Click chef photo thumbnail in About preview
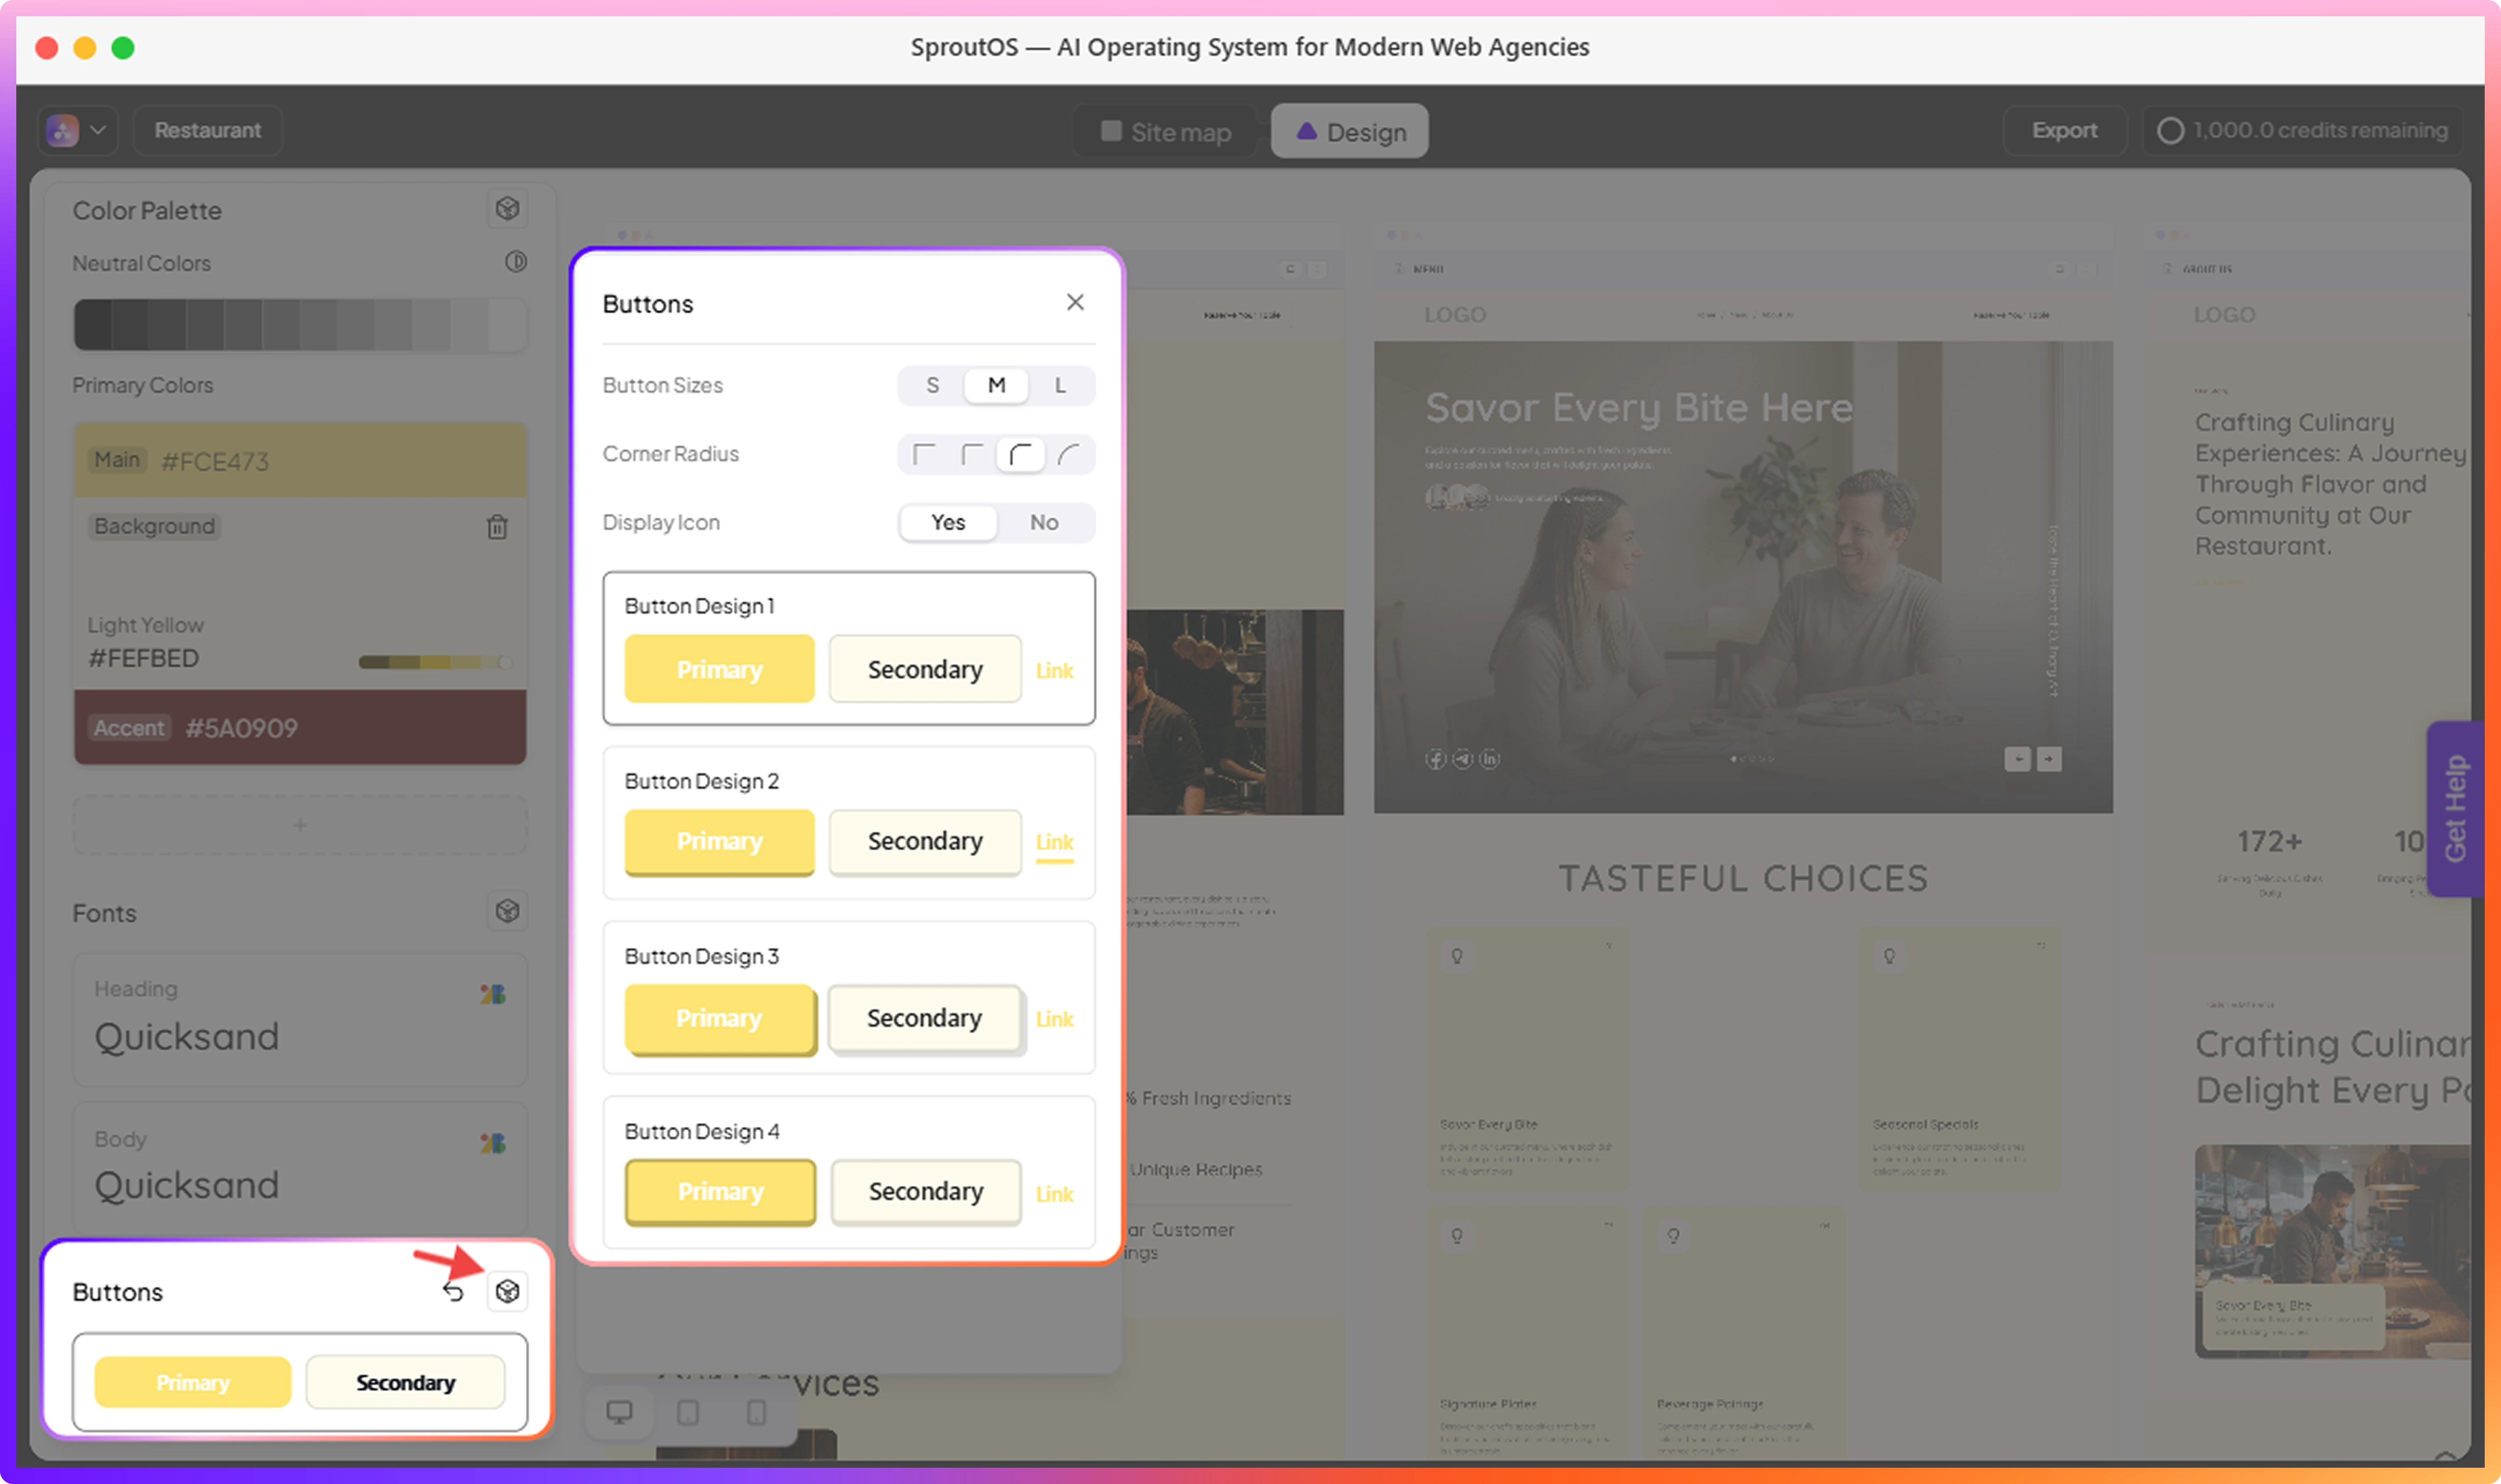The width and height of the screenshot is (2501, 1484). [2333, 1251]
